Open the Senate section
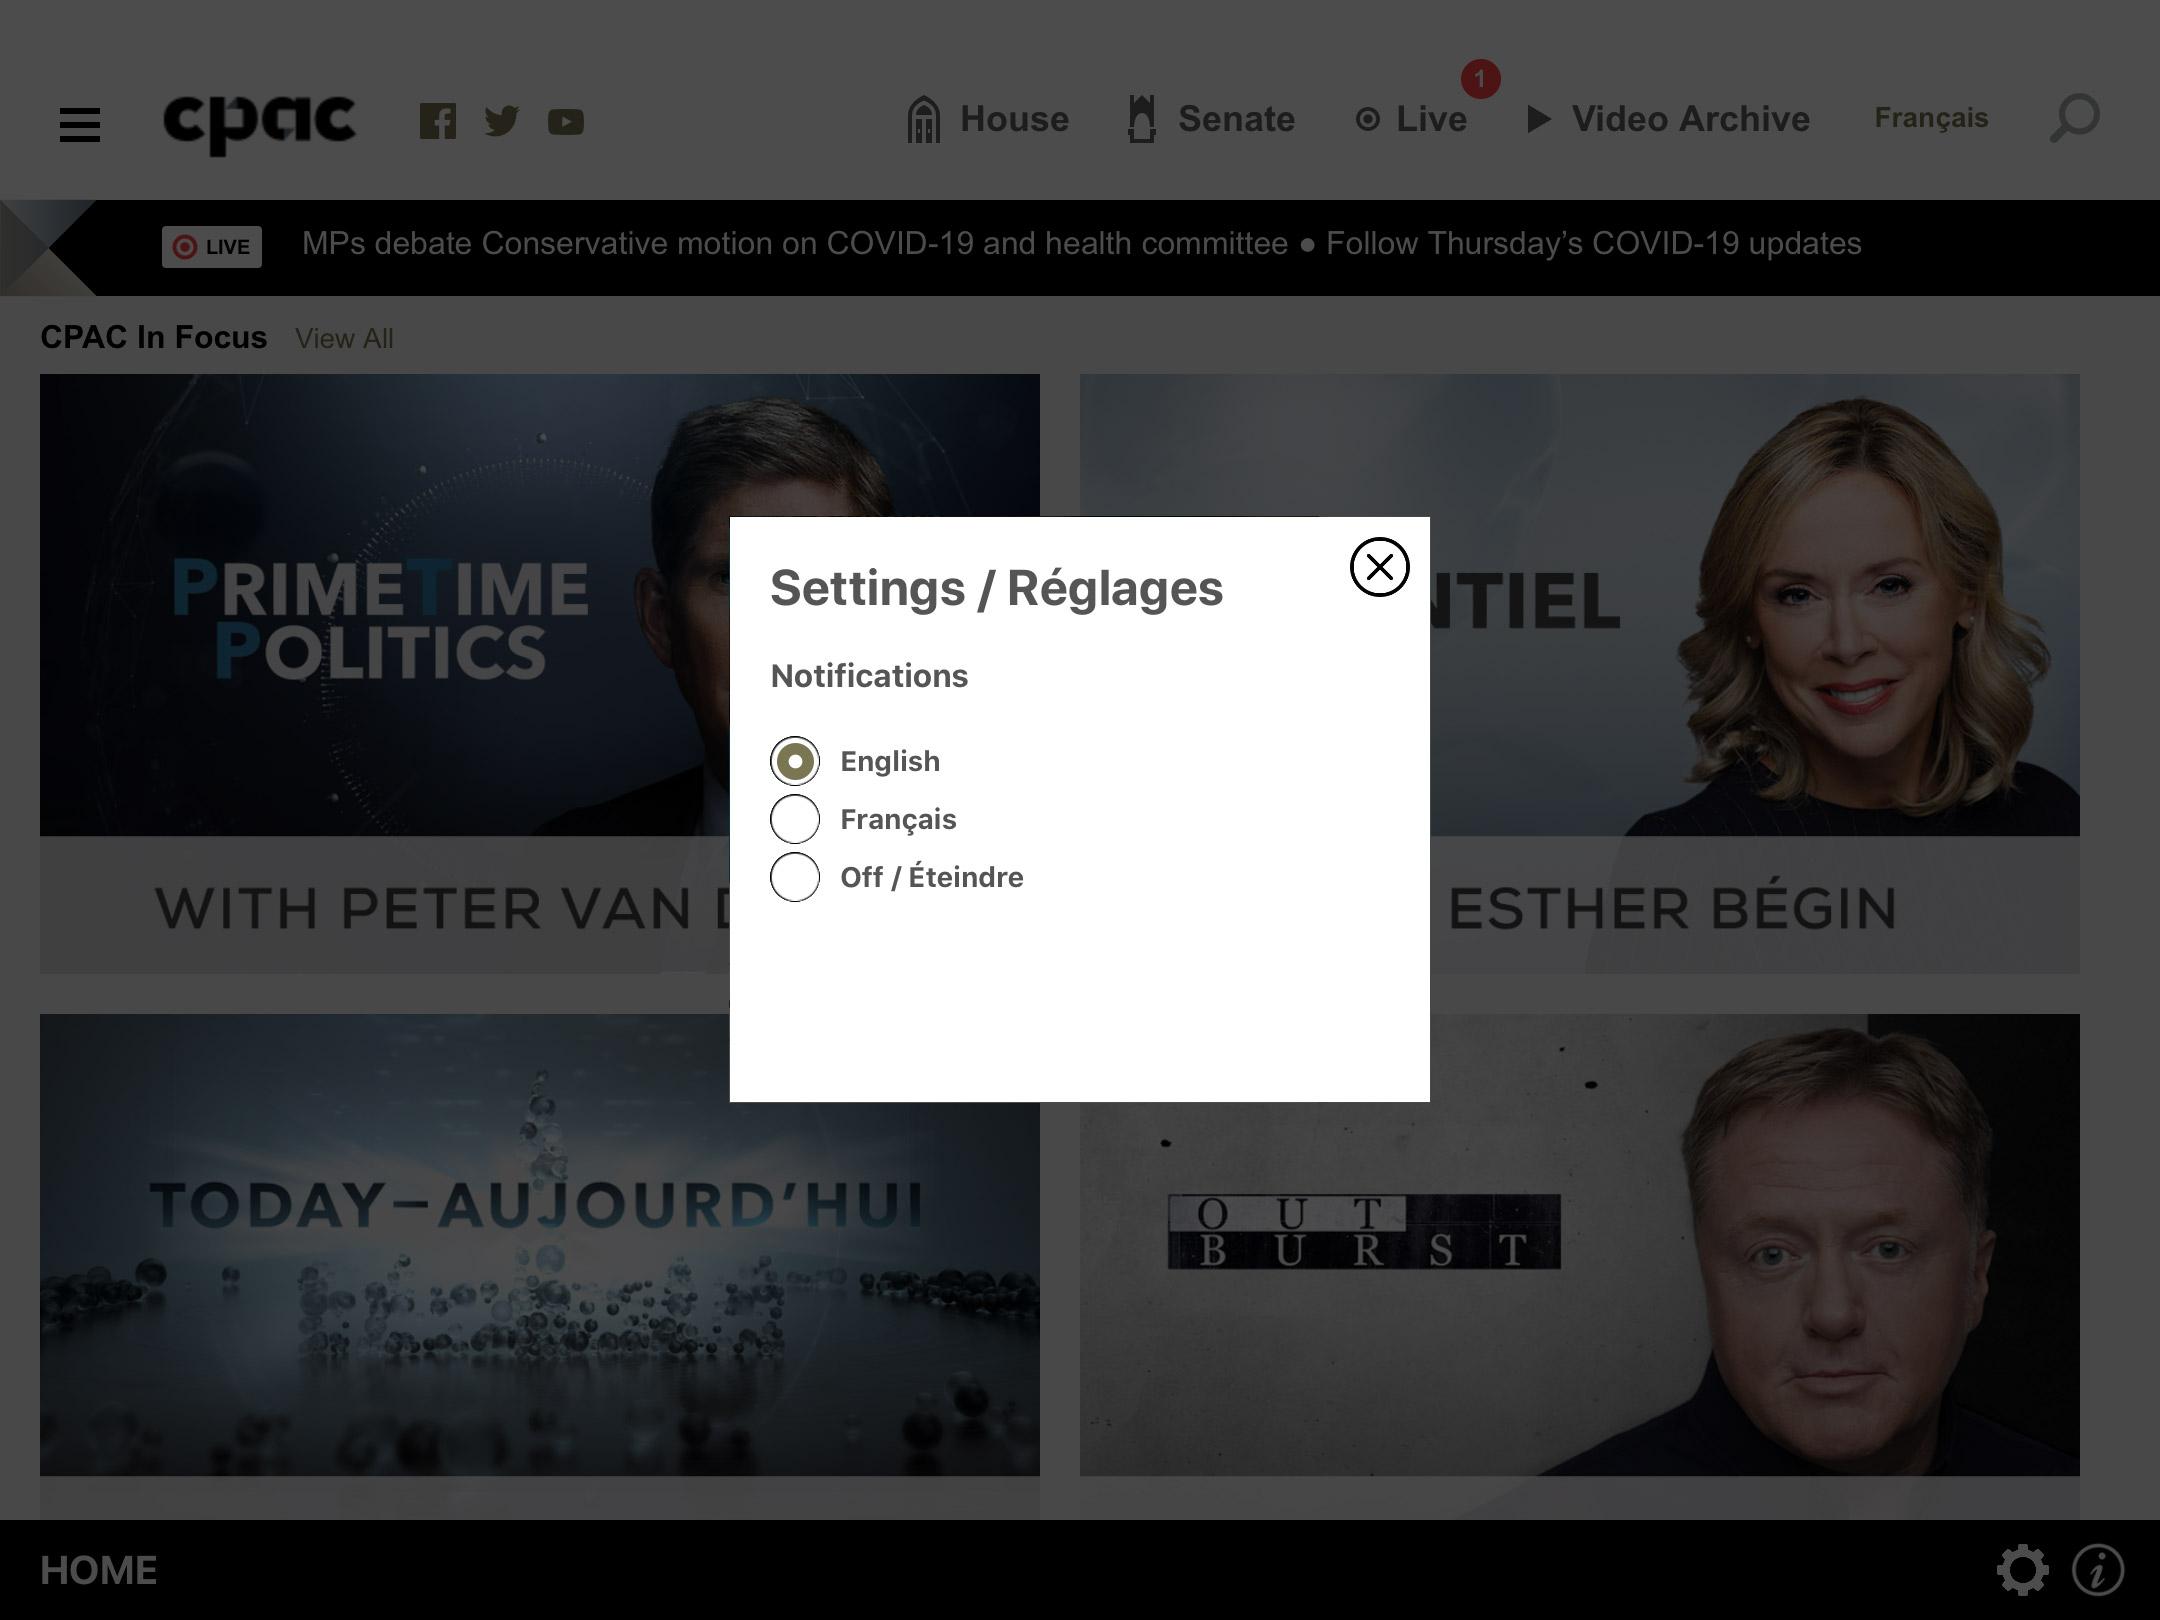 (x=1211, y=119)
